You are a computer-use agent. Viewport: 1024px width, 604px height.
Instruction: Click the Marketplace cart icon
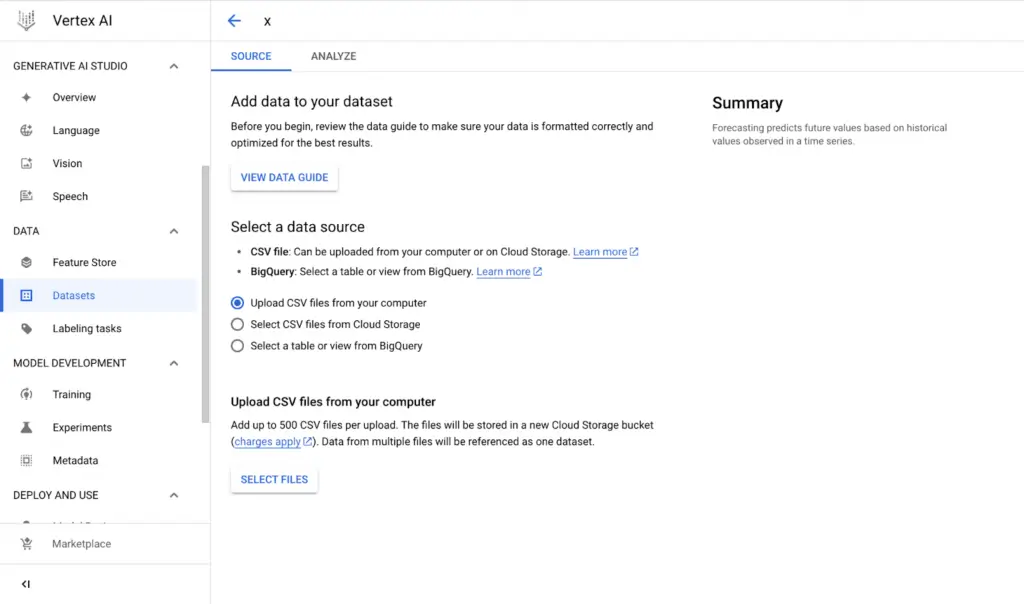26,544
